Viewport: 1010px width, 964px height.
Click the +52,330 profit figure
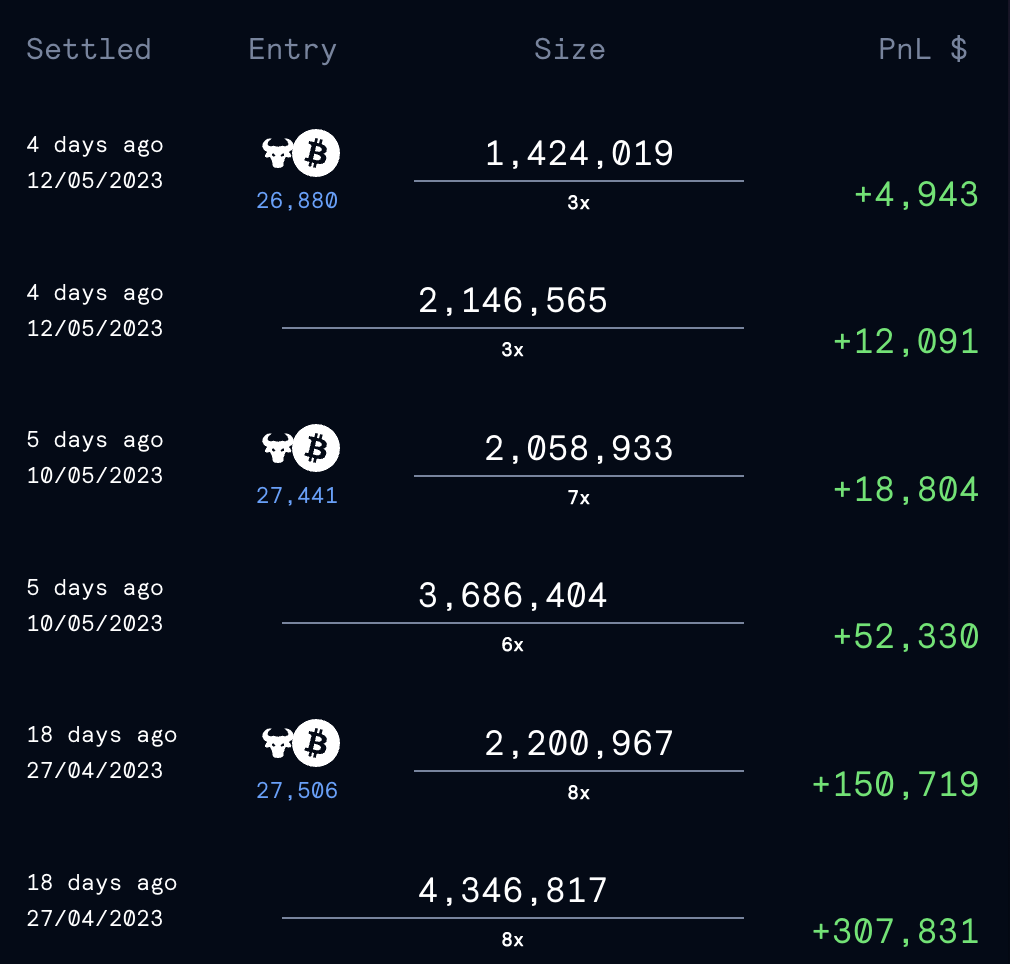point(906,637)
